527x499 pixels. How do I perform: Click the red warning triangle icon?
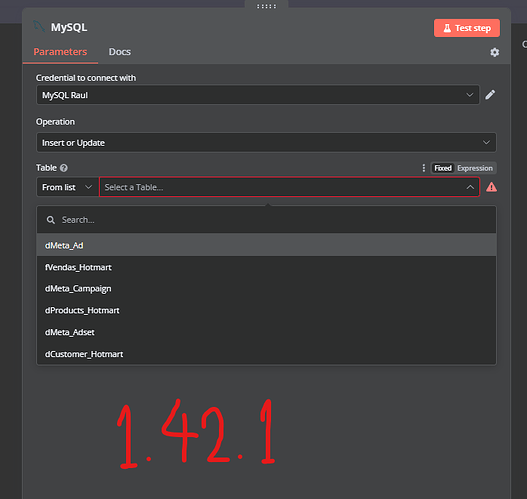pos(491,187)
